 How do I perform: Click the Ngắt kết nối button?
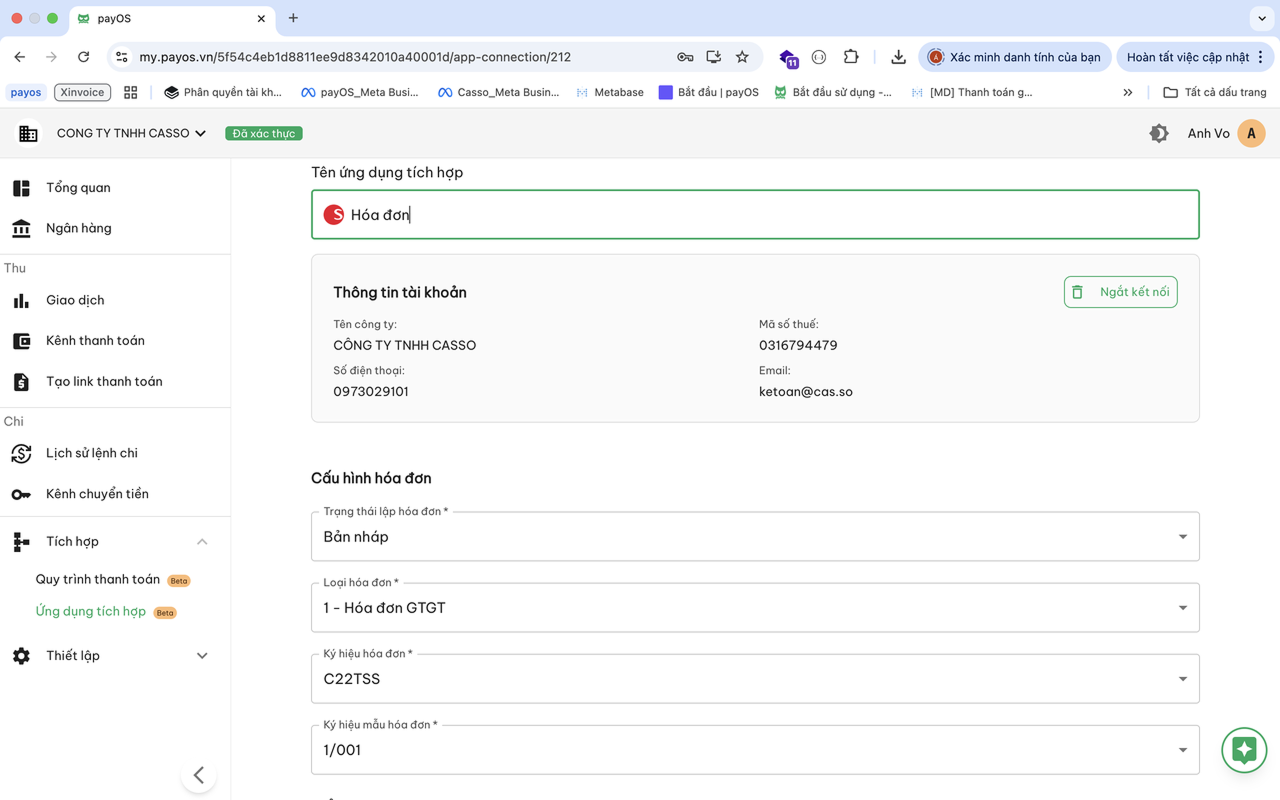1120,292
